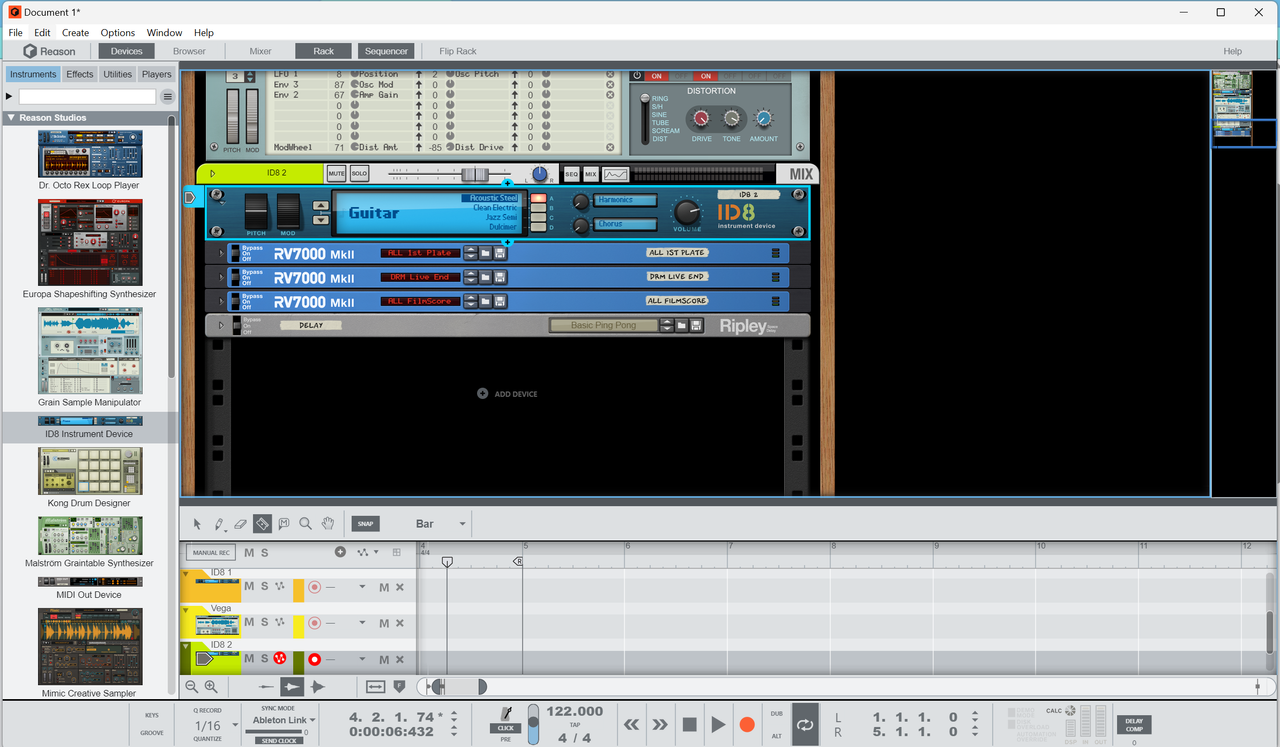Click the metronome click icon
This screenshot has width=1280, height=747.
pos(507,714)
